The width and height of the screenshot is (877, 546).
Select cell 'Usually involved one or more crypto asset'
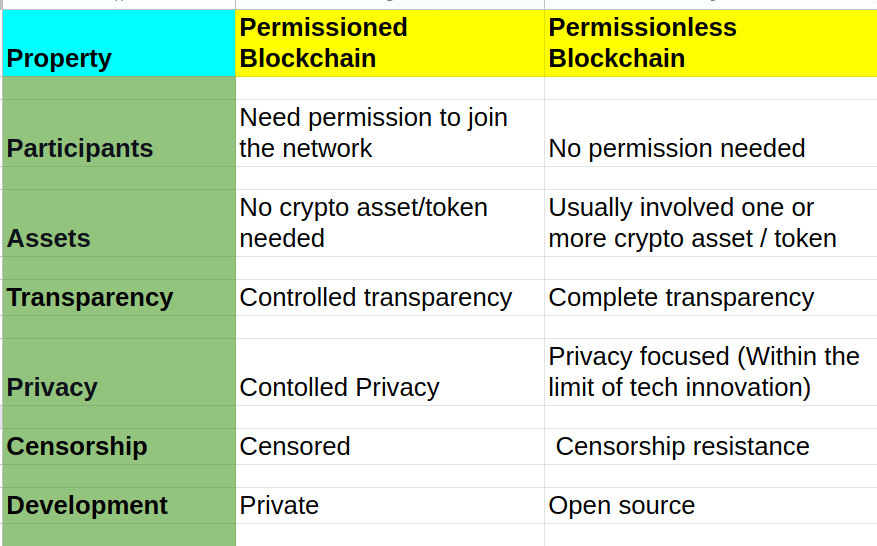[x=710, y=223]
